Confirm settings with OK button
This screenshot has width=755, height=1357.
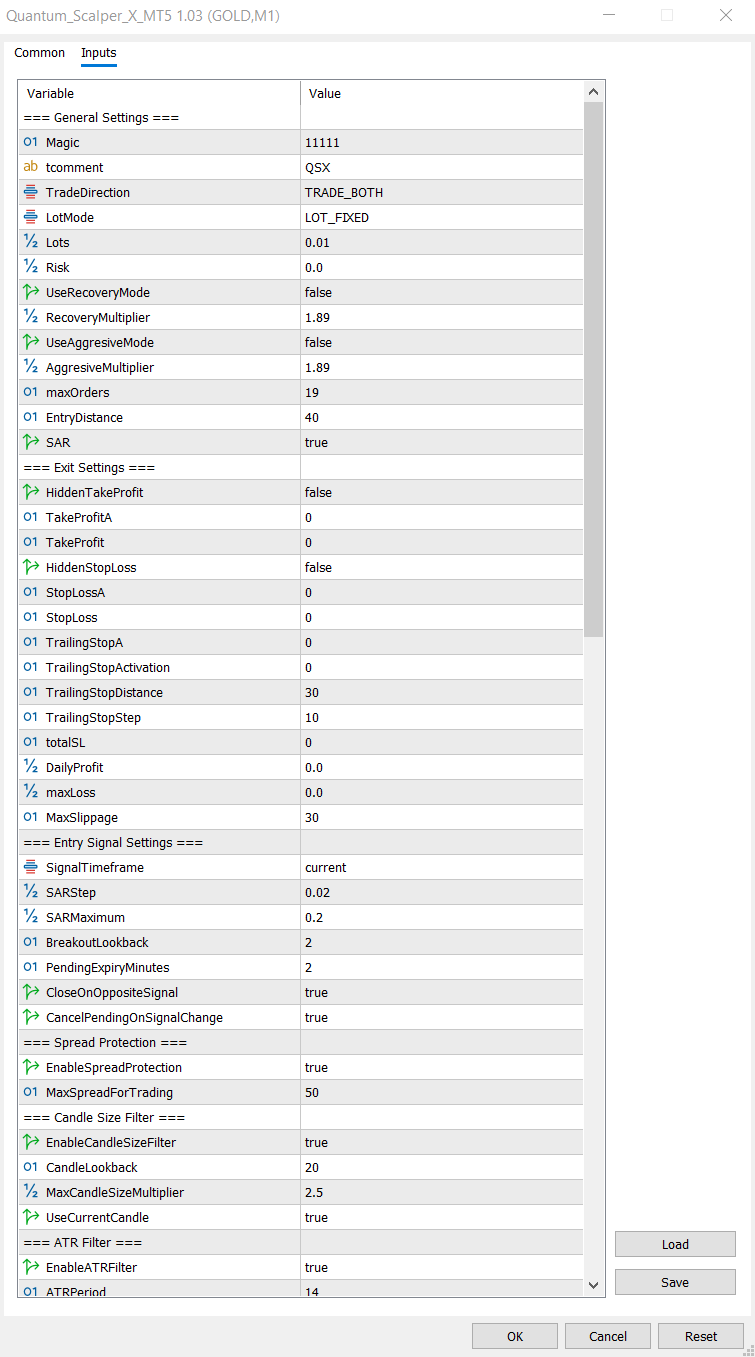coord(515,1336)
